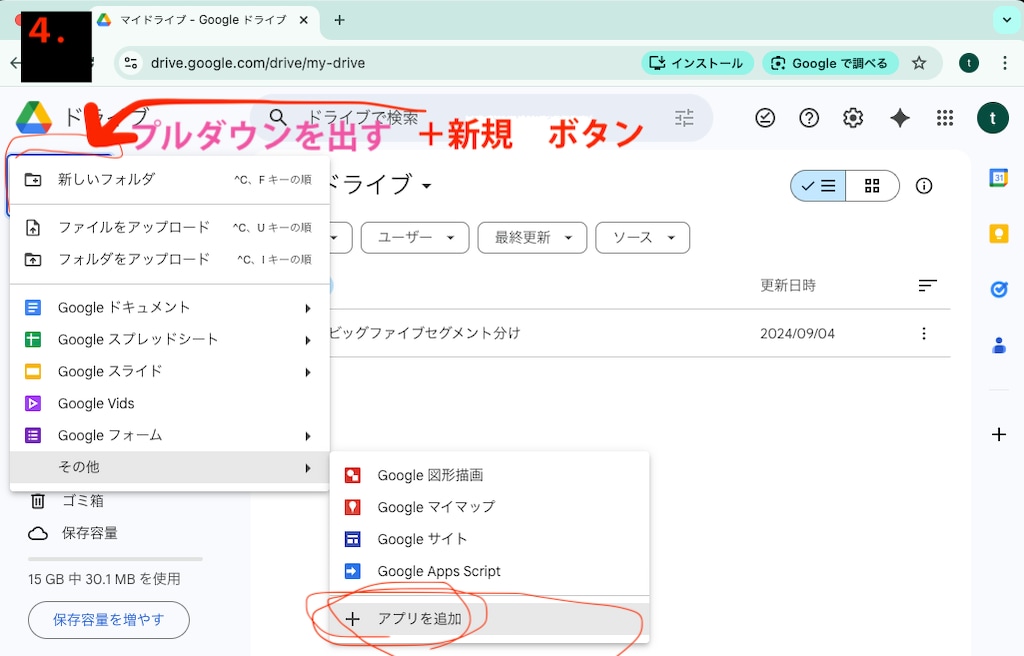
Task: Show file details with the info icon
Action: pos(923,185)
